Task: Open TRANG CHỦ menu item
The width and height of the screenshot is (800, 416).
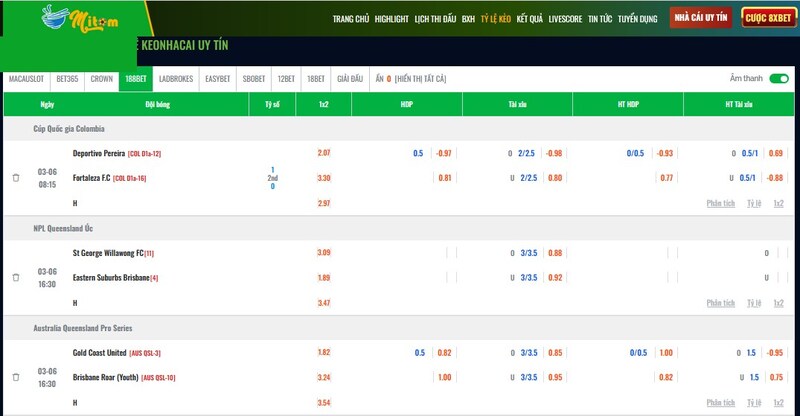Action: (351, 19)
